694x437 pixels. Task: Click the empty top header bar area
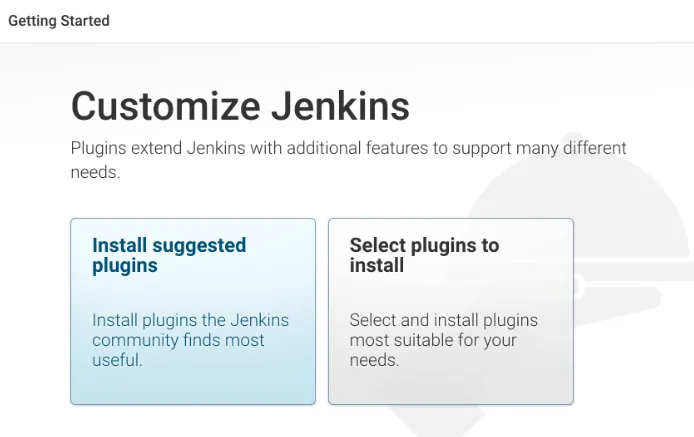pos(400,20)
